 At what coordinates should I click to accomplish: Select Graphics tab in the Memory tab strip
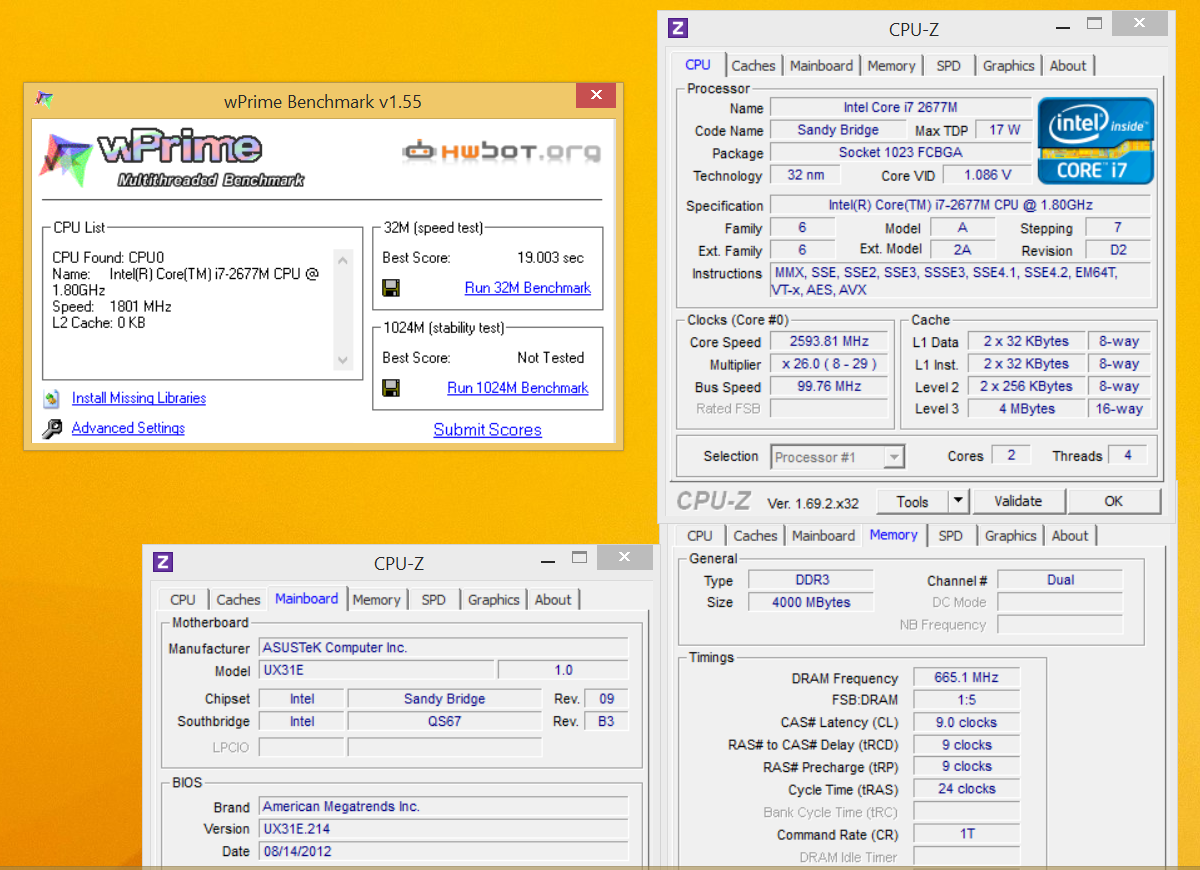click(x=1010, y=536)
